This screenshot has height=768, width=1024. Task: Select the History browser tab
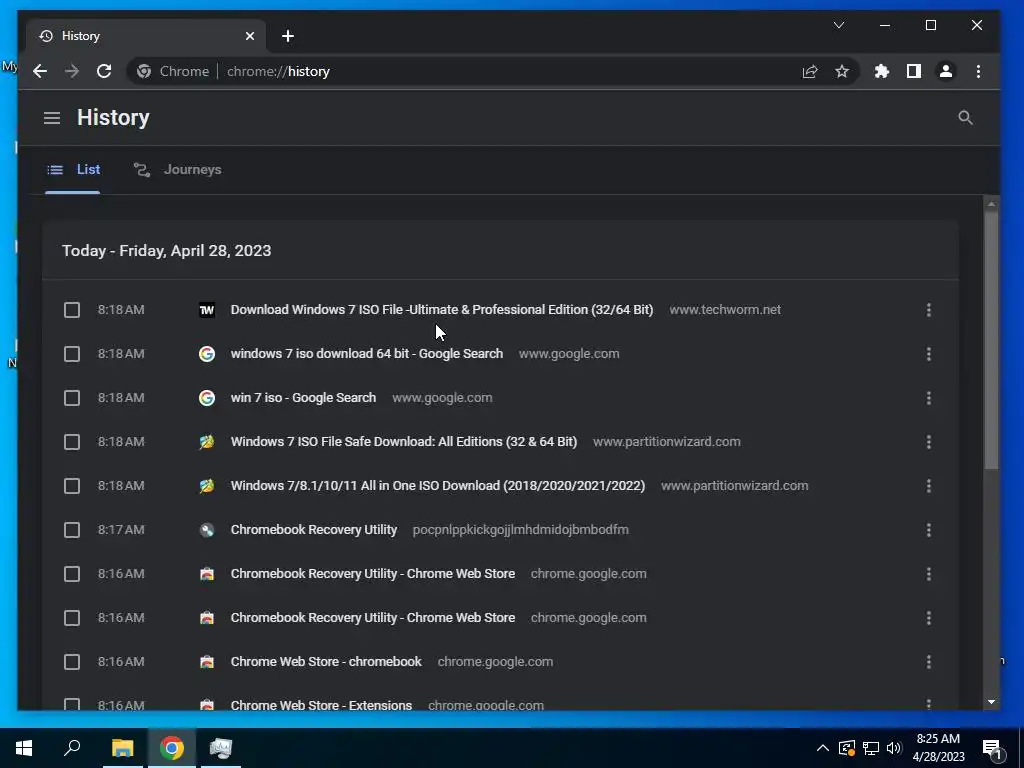pyautogui.click(x=146, y=36)
